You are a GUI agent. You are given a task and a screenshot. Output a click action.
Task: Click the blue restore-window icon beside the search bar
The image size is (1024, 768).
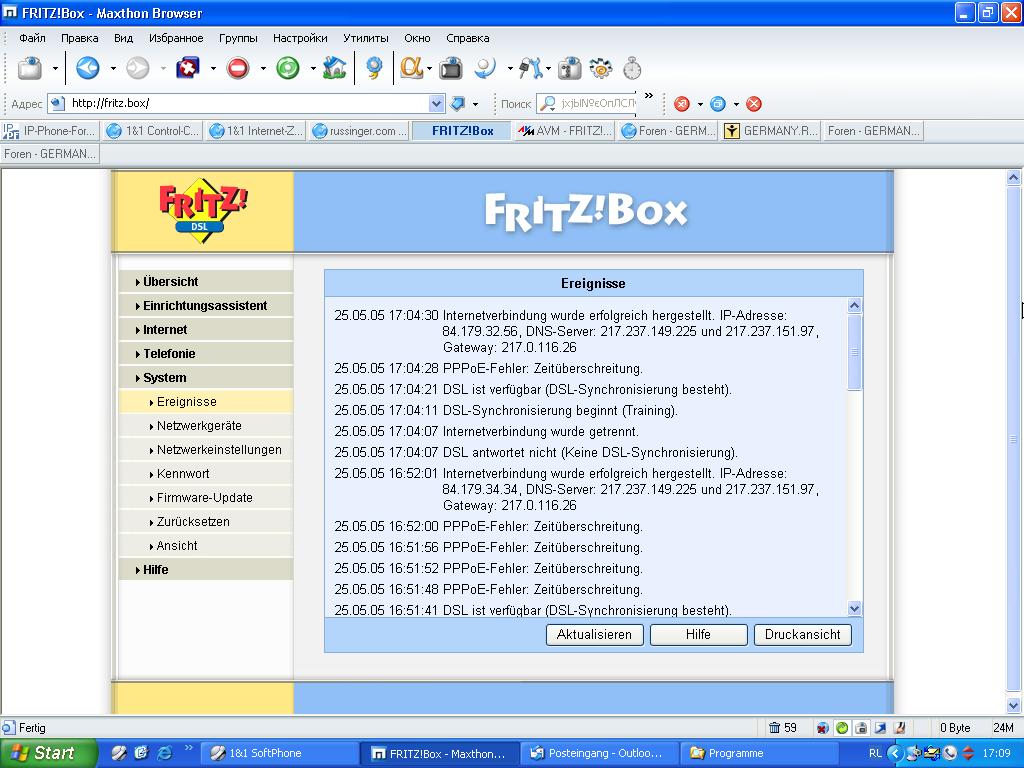coord(718,104)
